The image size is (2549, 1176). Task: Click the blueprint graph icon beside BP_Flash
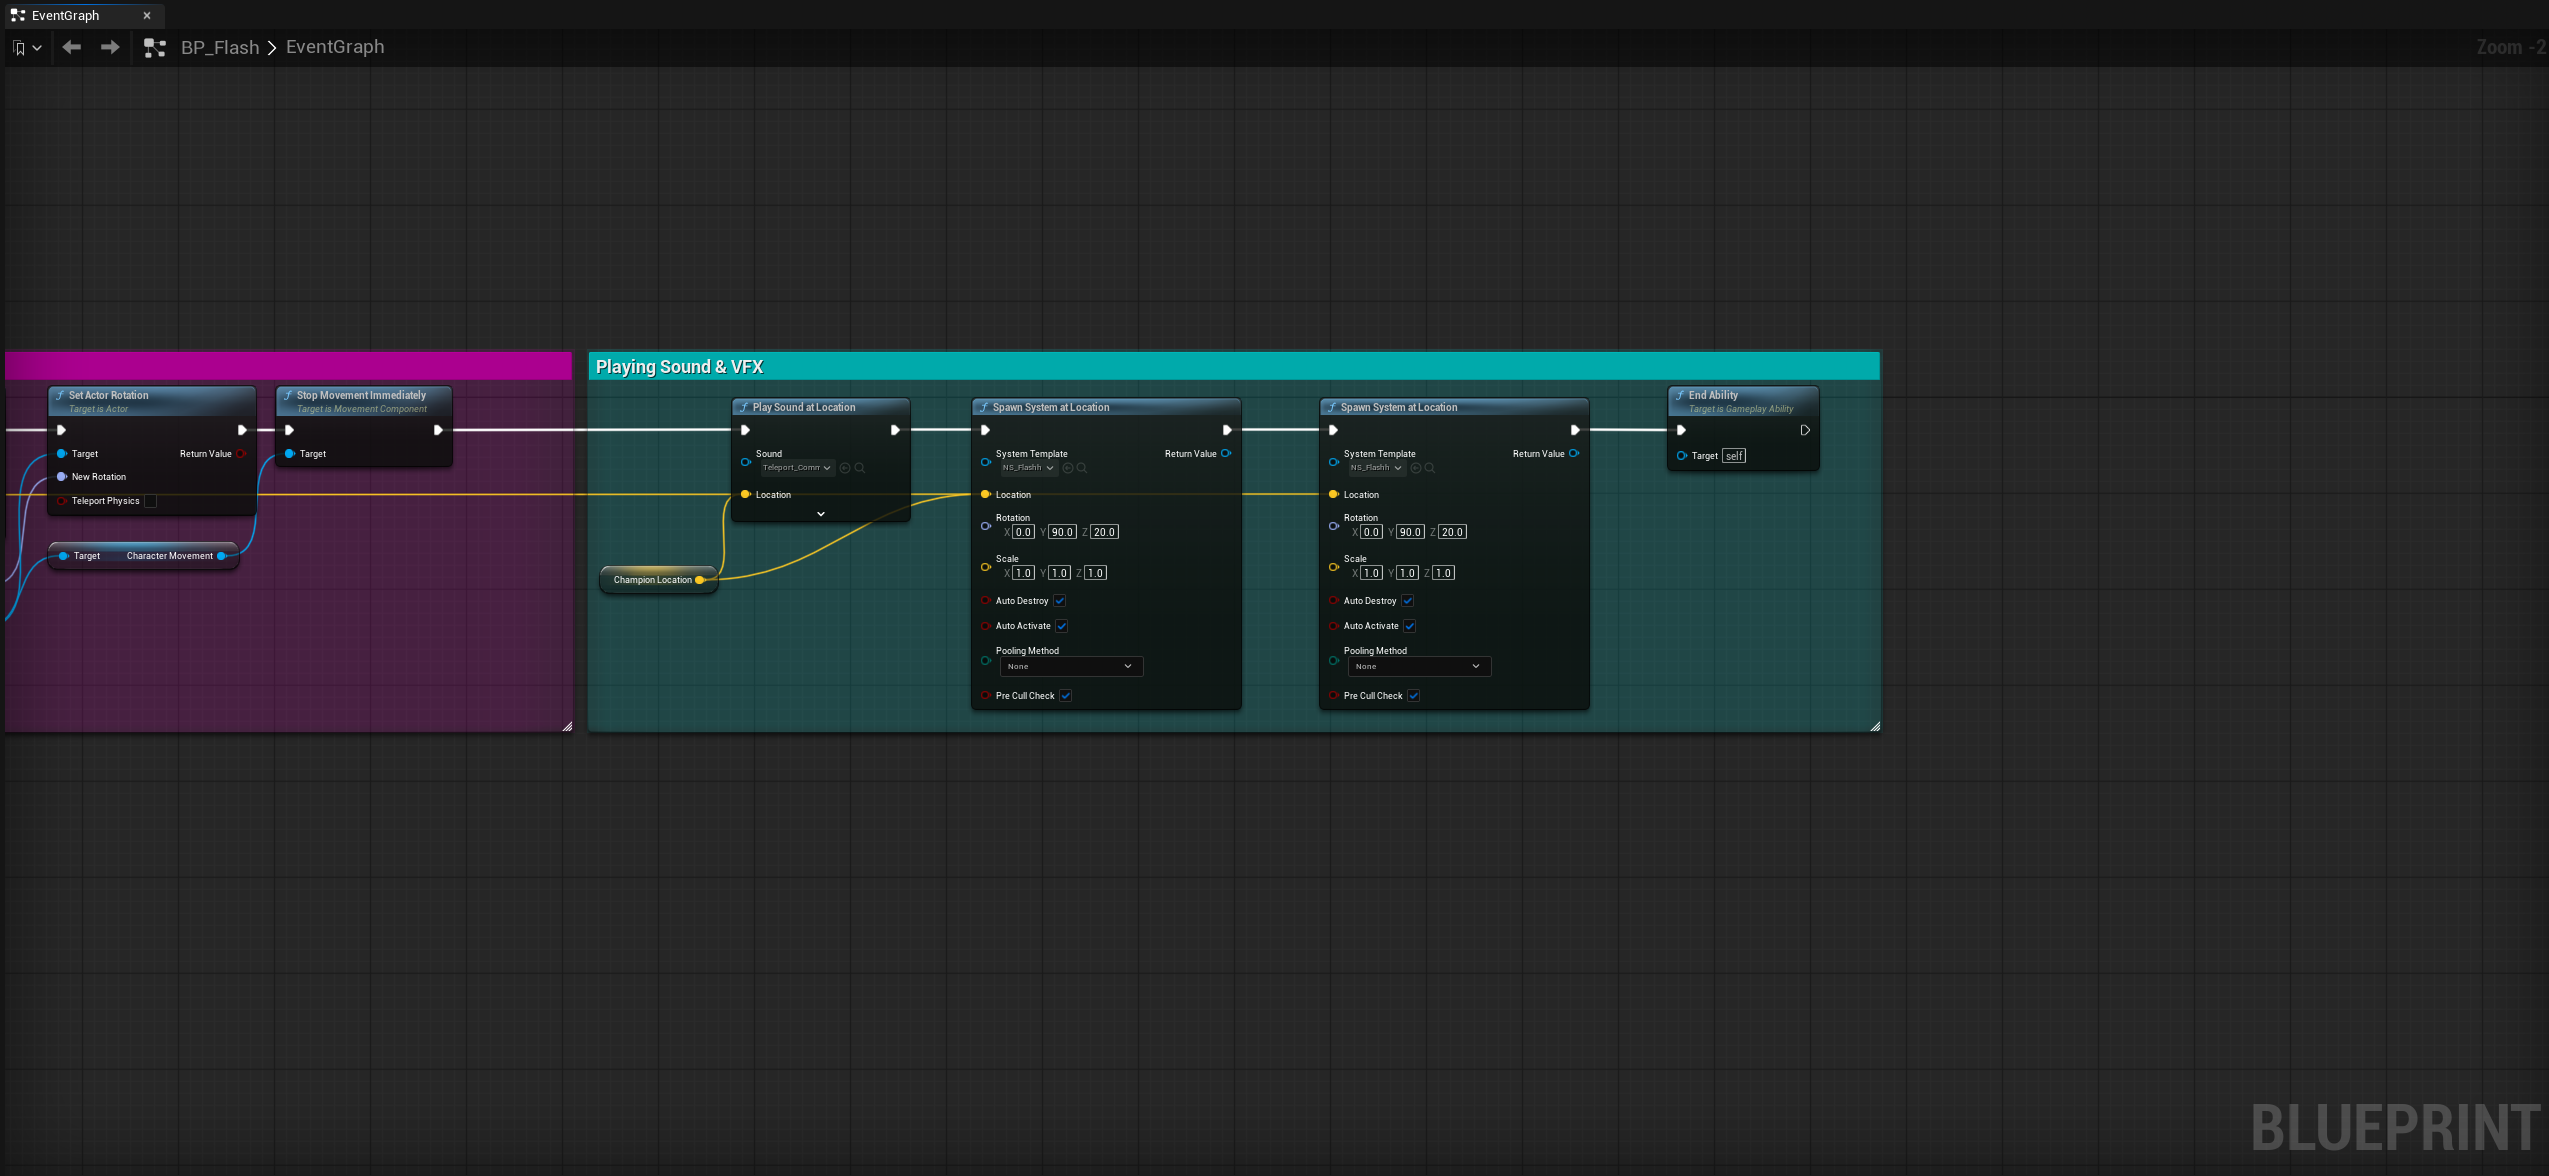154,47
